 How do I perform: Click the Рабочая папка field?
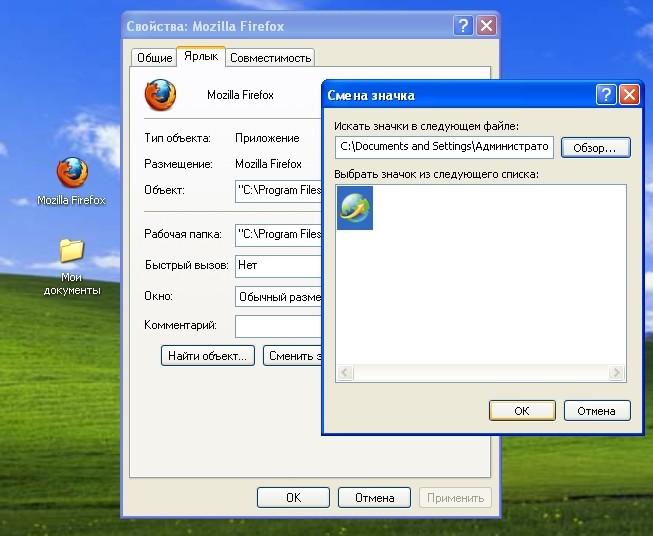point(279,235)
